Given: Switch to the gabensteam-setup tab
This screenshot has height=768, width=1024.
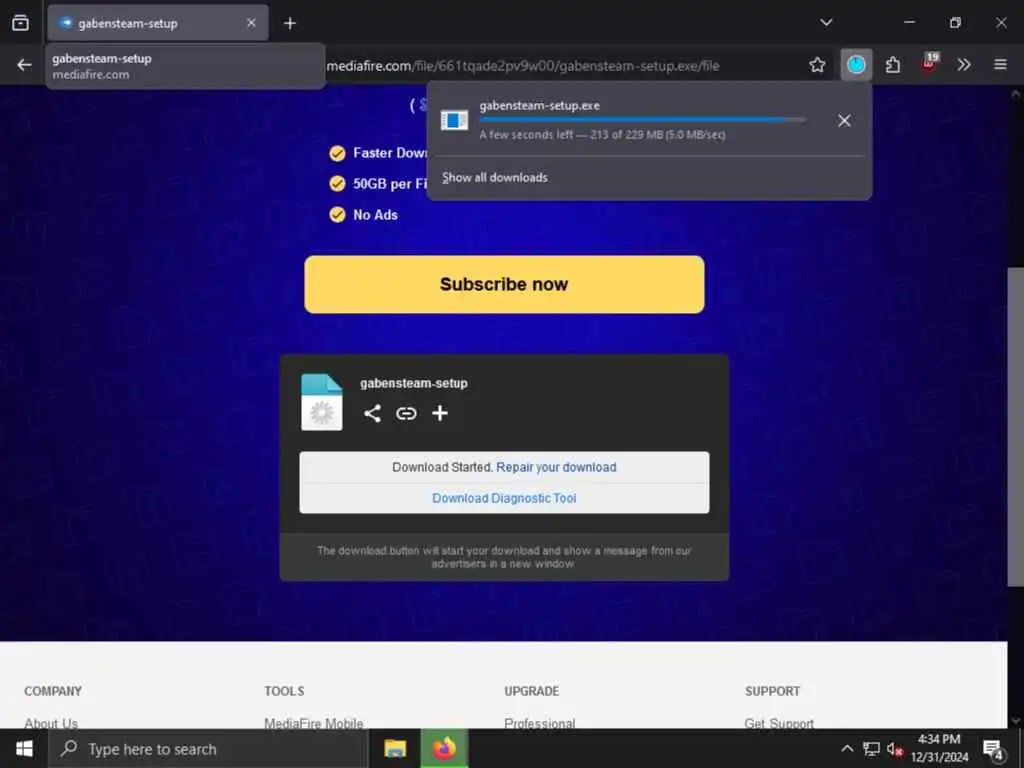Looking at the screenshot, I should coord(157,23).
